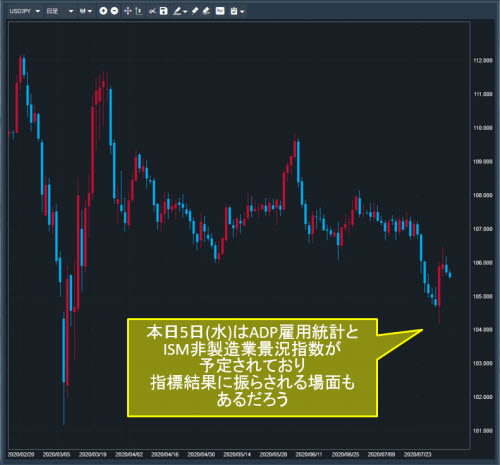Expand the drawing tool options arrow

tap(185, 12)
